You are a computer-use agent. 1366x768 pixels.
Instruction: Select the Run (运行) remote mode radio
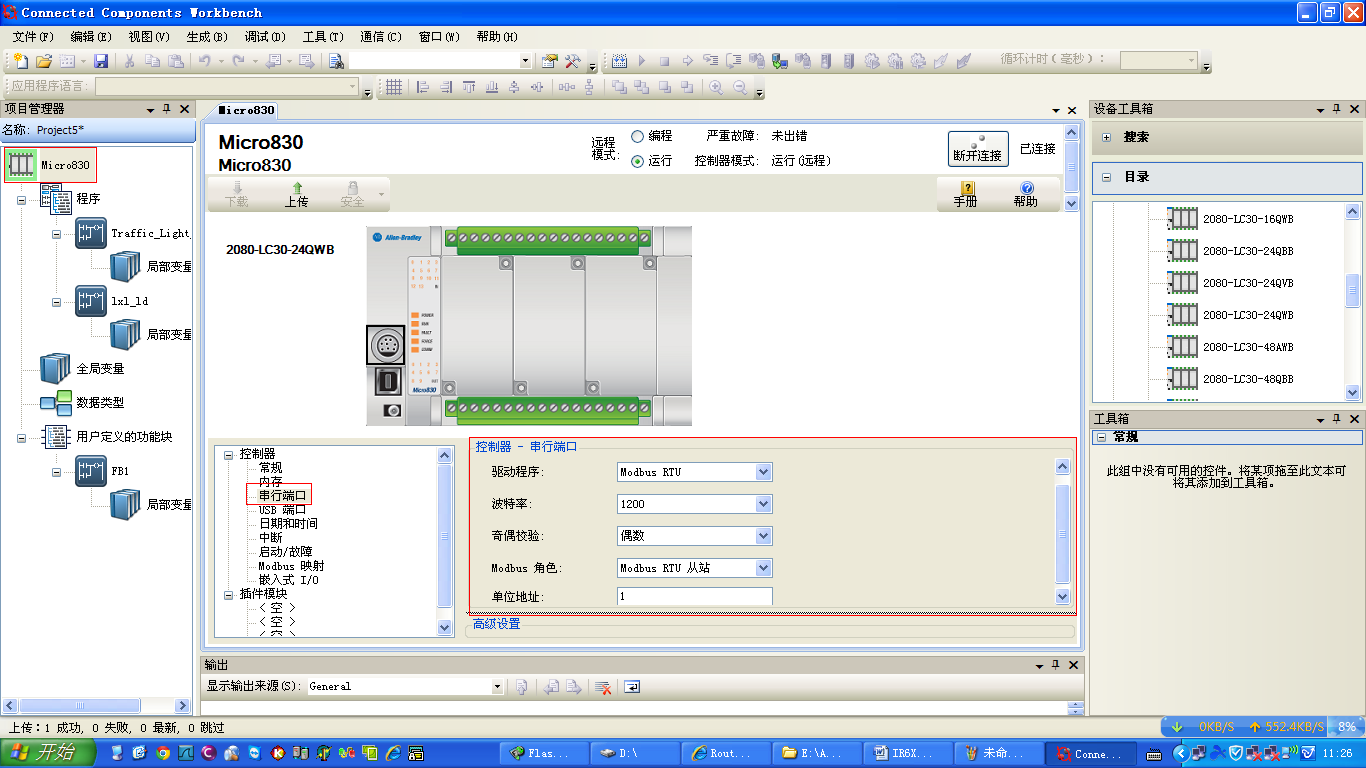637,161
